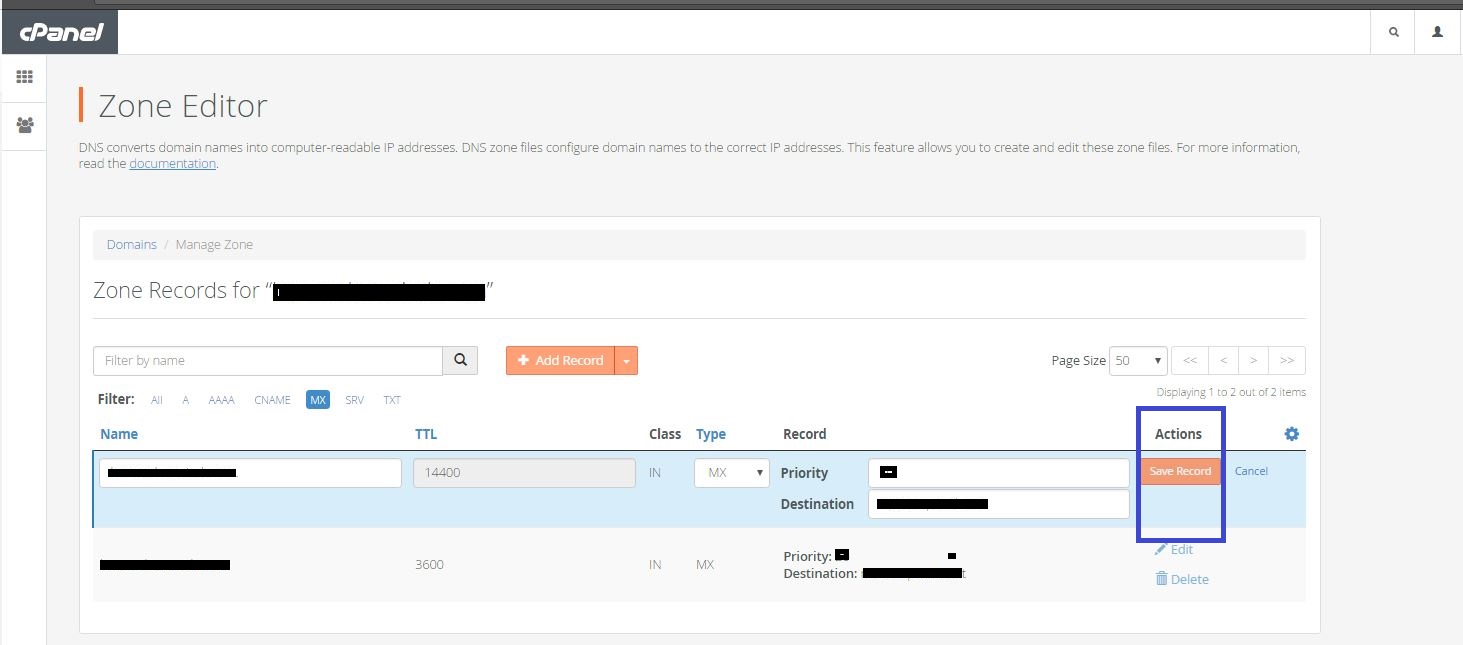Open the apps grid sidebar icon

pyautogui.click(x=24, y=77)
